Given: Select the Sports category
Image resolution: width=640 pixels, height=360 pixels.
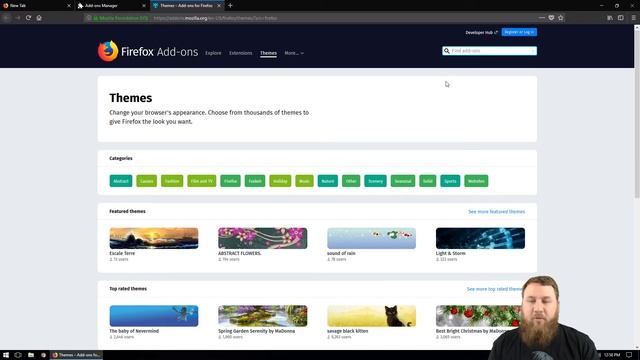Looking at the screenshot, I should (450, 181).
